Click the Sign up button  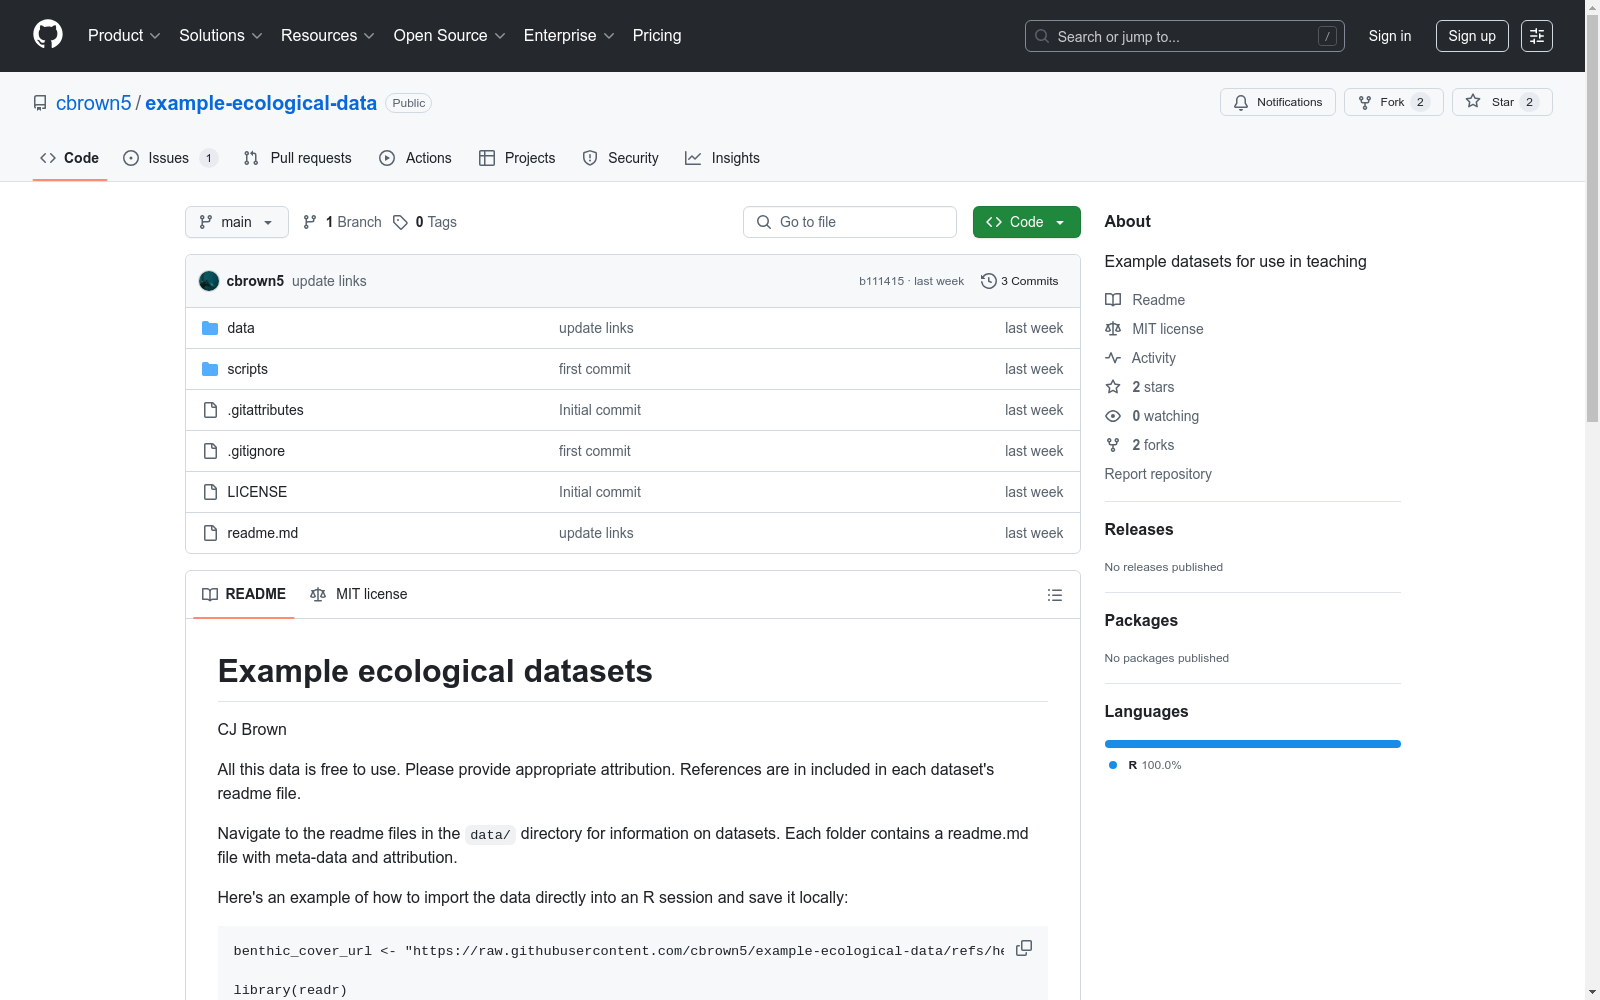tap(1472, 36)
